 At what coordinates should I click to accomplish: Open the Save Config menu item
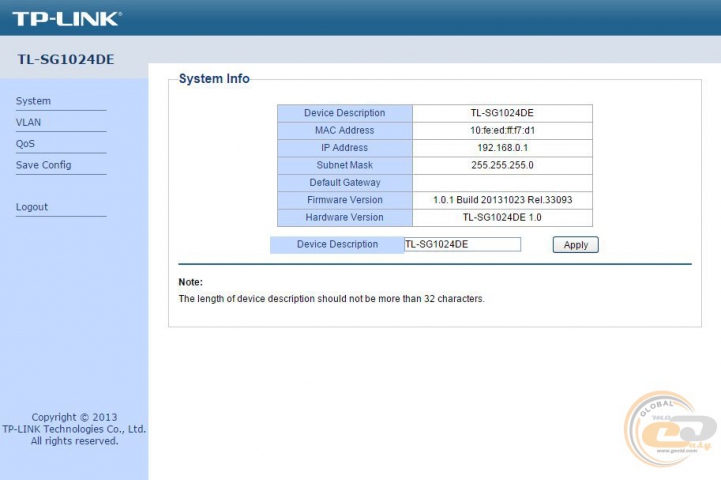pyautogui.click(x=44, y=165)
